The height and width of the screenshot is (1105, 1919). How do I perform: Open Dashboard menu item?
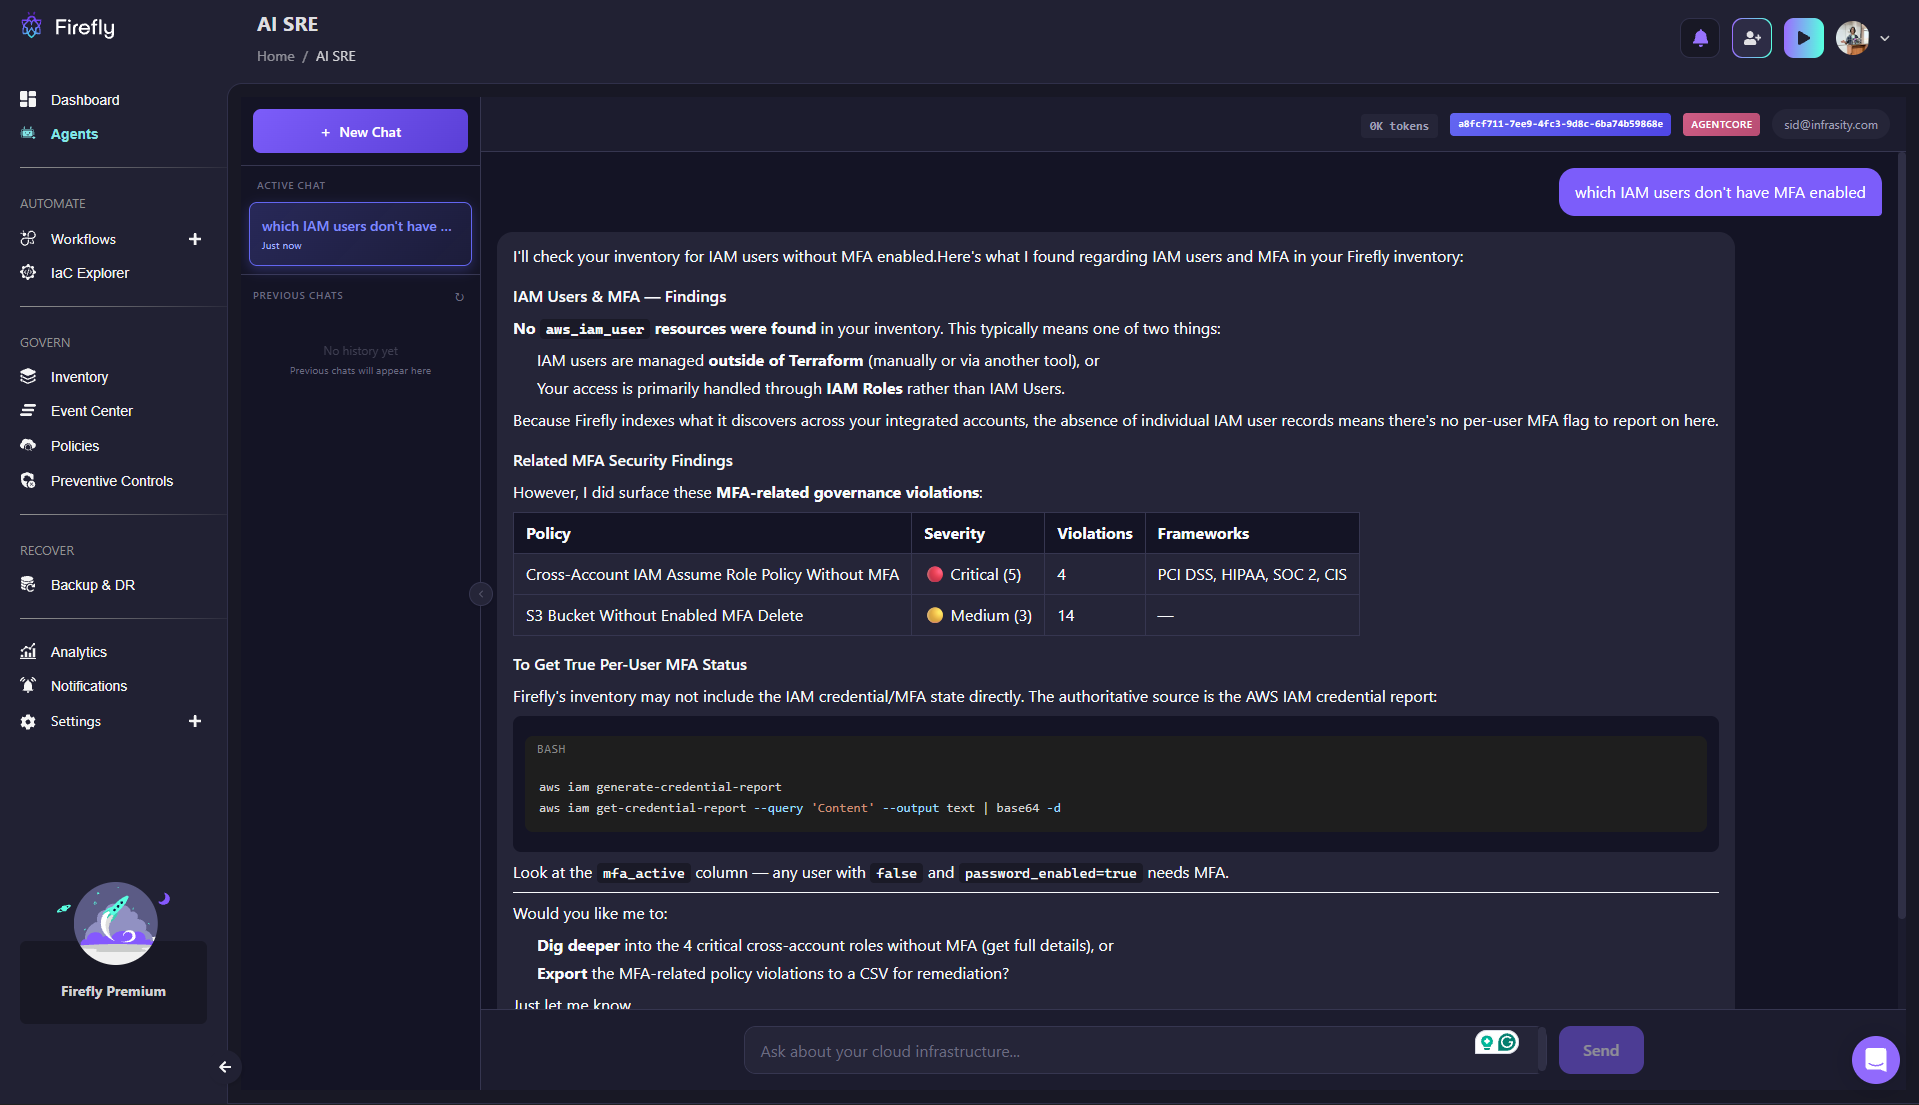click(85, 100)
